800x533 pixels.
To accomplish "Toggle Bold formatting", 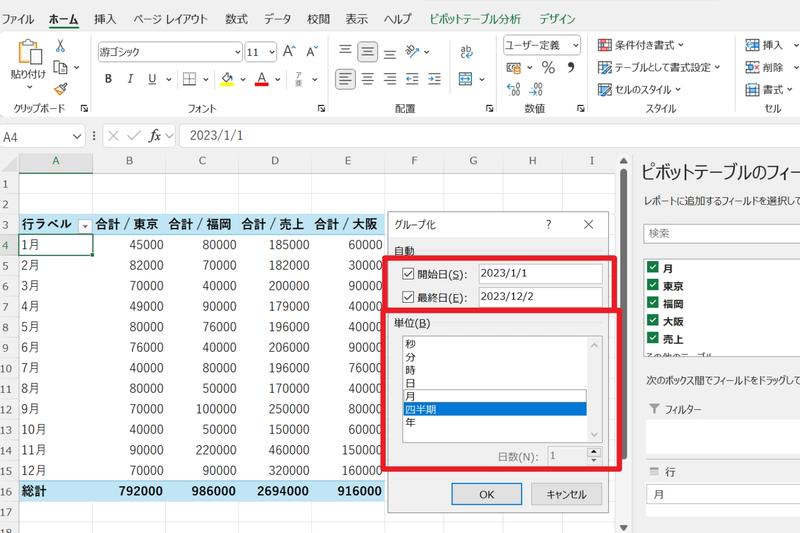I will click(108, 79).
